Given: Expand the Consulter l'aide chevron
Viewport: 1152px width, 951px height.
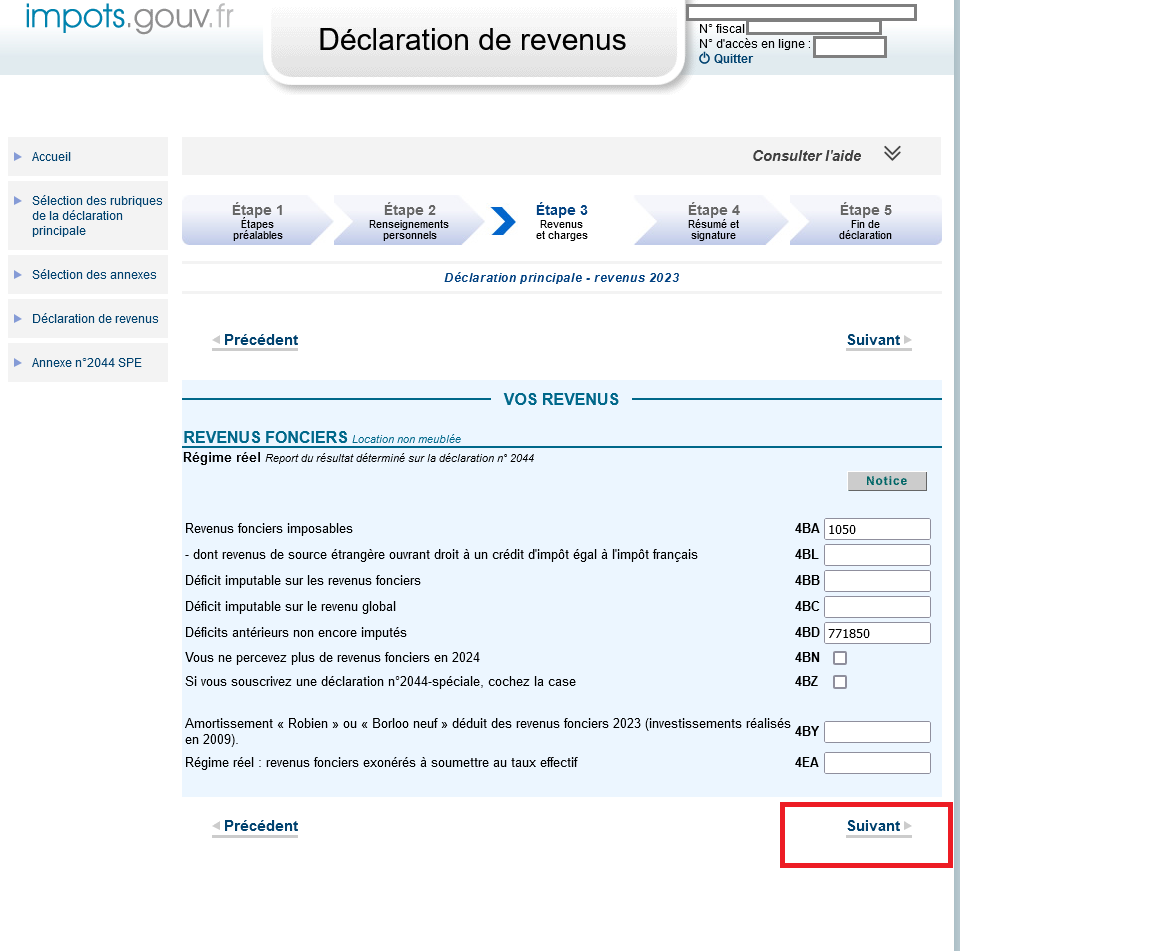Looking at the screenshot, I should tap(892, 154).
